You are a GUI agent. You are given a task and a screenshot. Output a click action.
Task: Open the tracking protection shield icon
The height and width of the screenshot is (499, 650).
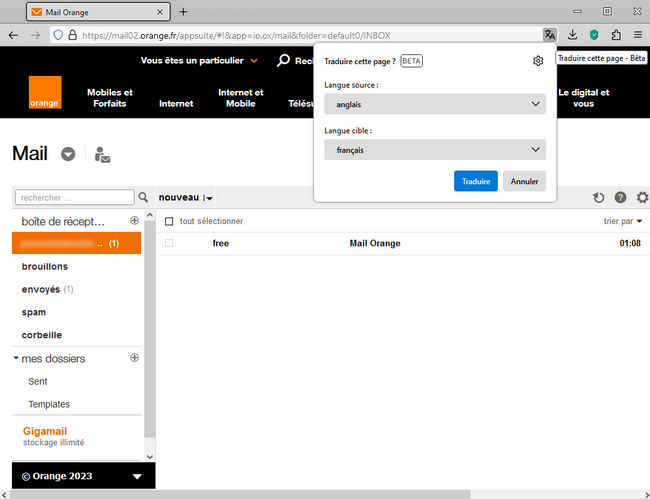(58, 35)
